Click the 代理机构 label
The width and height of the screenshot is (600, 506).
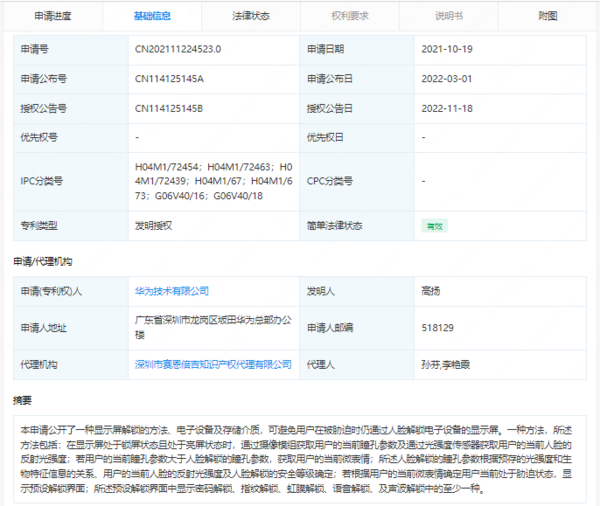(x=39, y=364)
